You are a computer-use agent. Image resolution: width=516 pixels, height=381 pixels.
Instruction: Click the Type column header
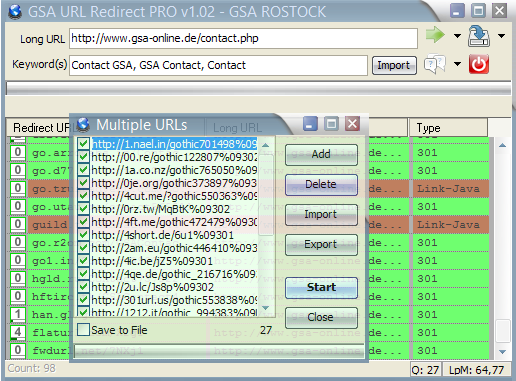pos(448,128)
